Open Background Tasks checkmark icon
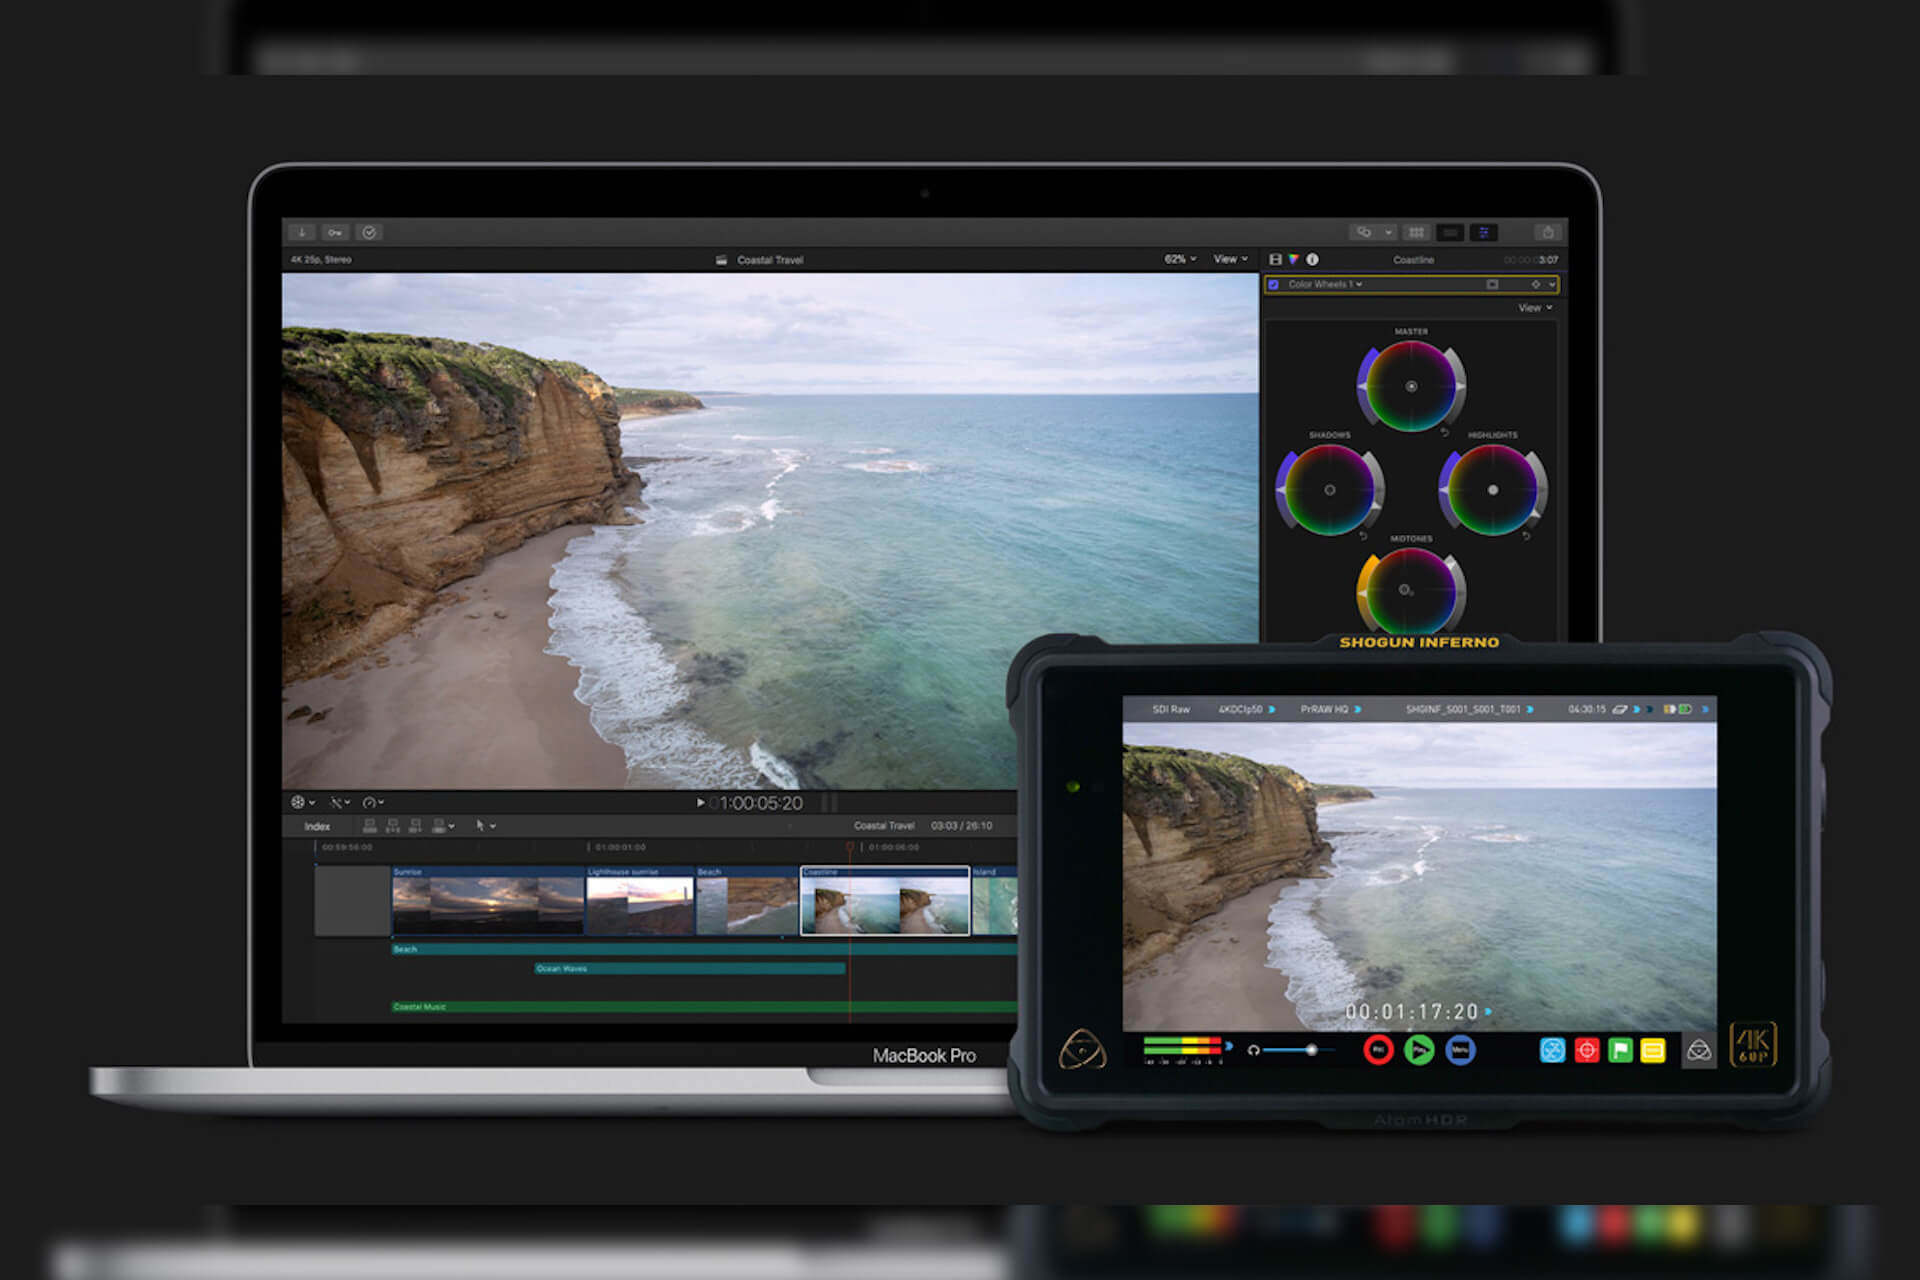Screen dimensions: 1920x1280 (x=369, y=232)
